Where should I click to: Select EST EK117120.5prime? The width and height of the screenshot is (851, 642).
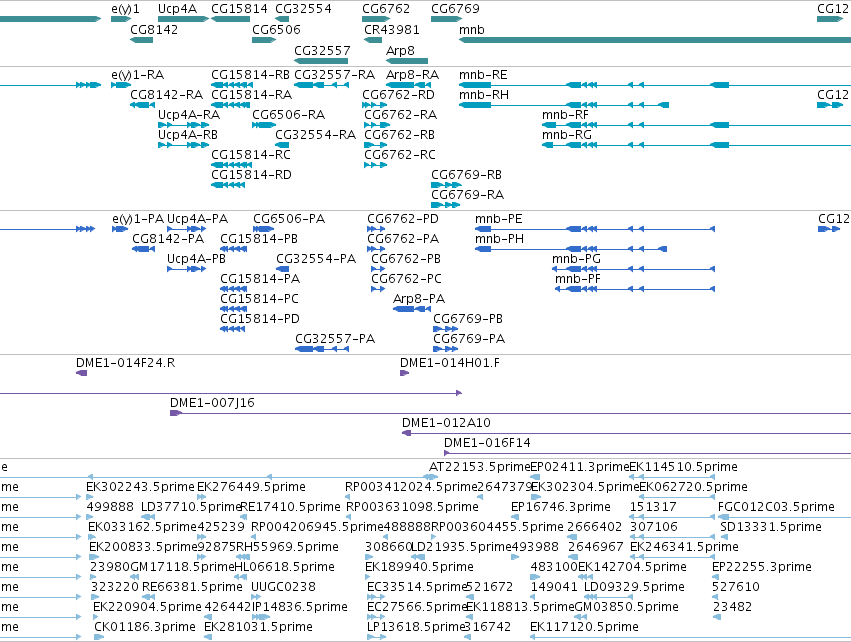point(584,627)
